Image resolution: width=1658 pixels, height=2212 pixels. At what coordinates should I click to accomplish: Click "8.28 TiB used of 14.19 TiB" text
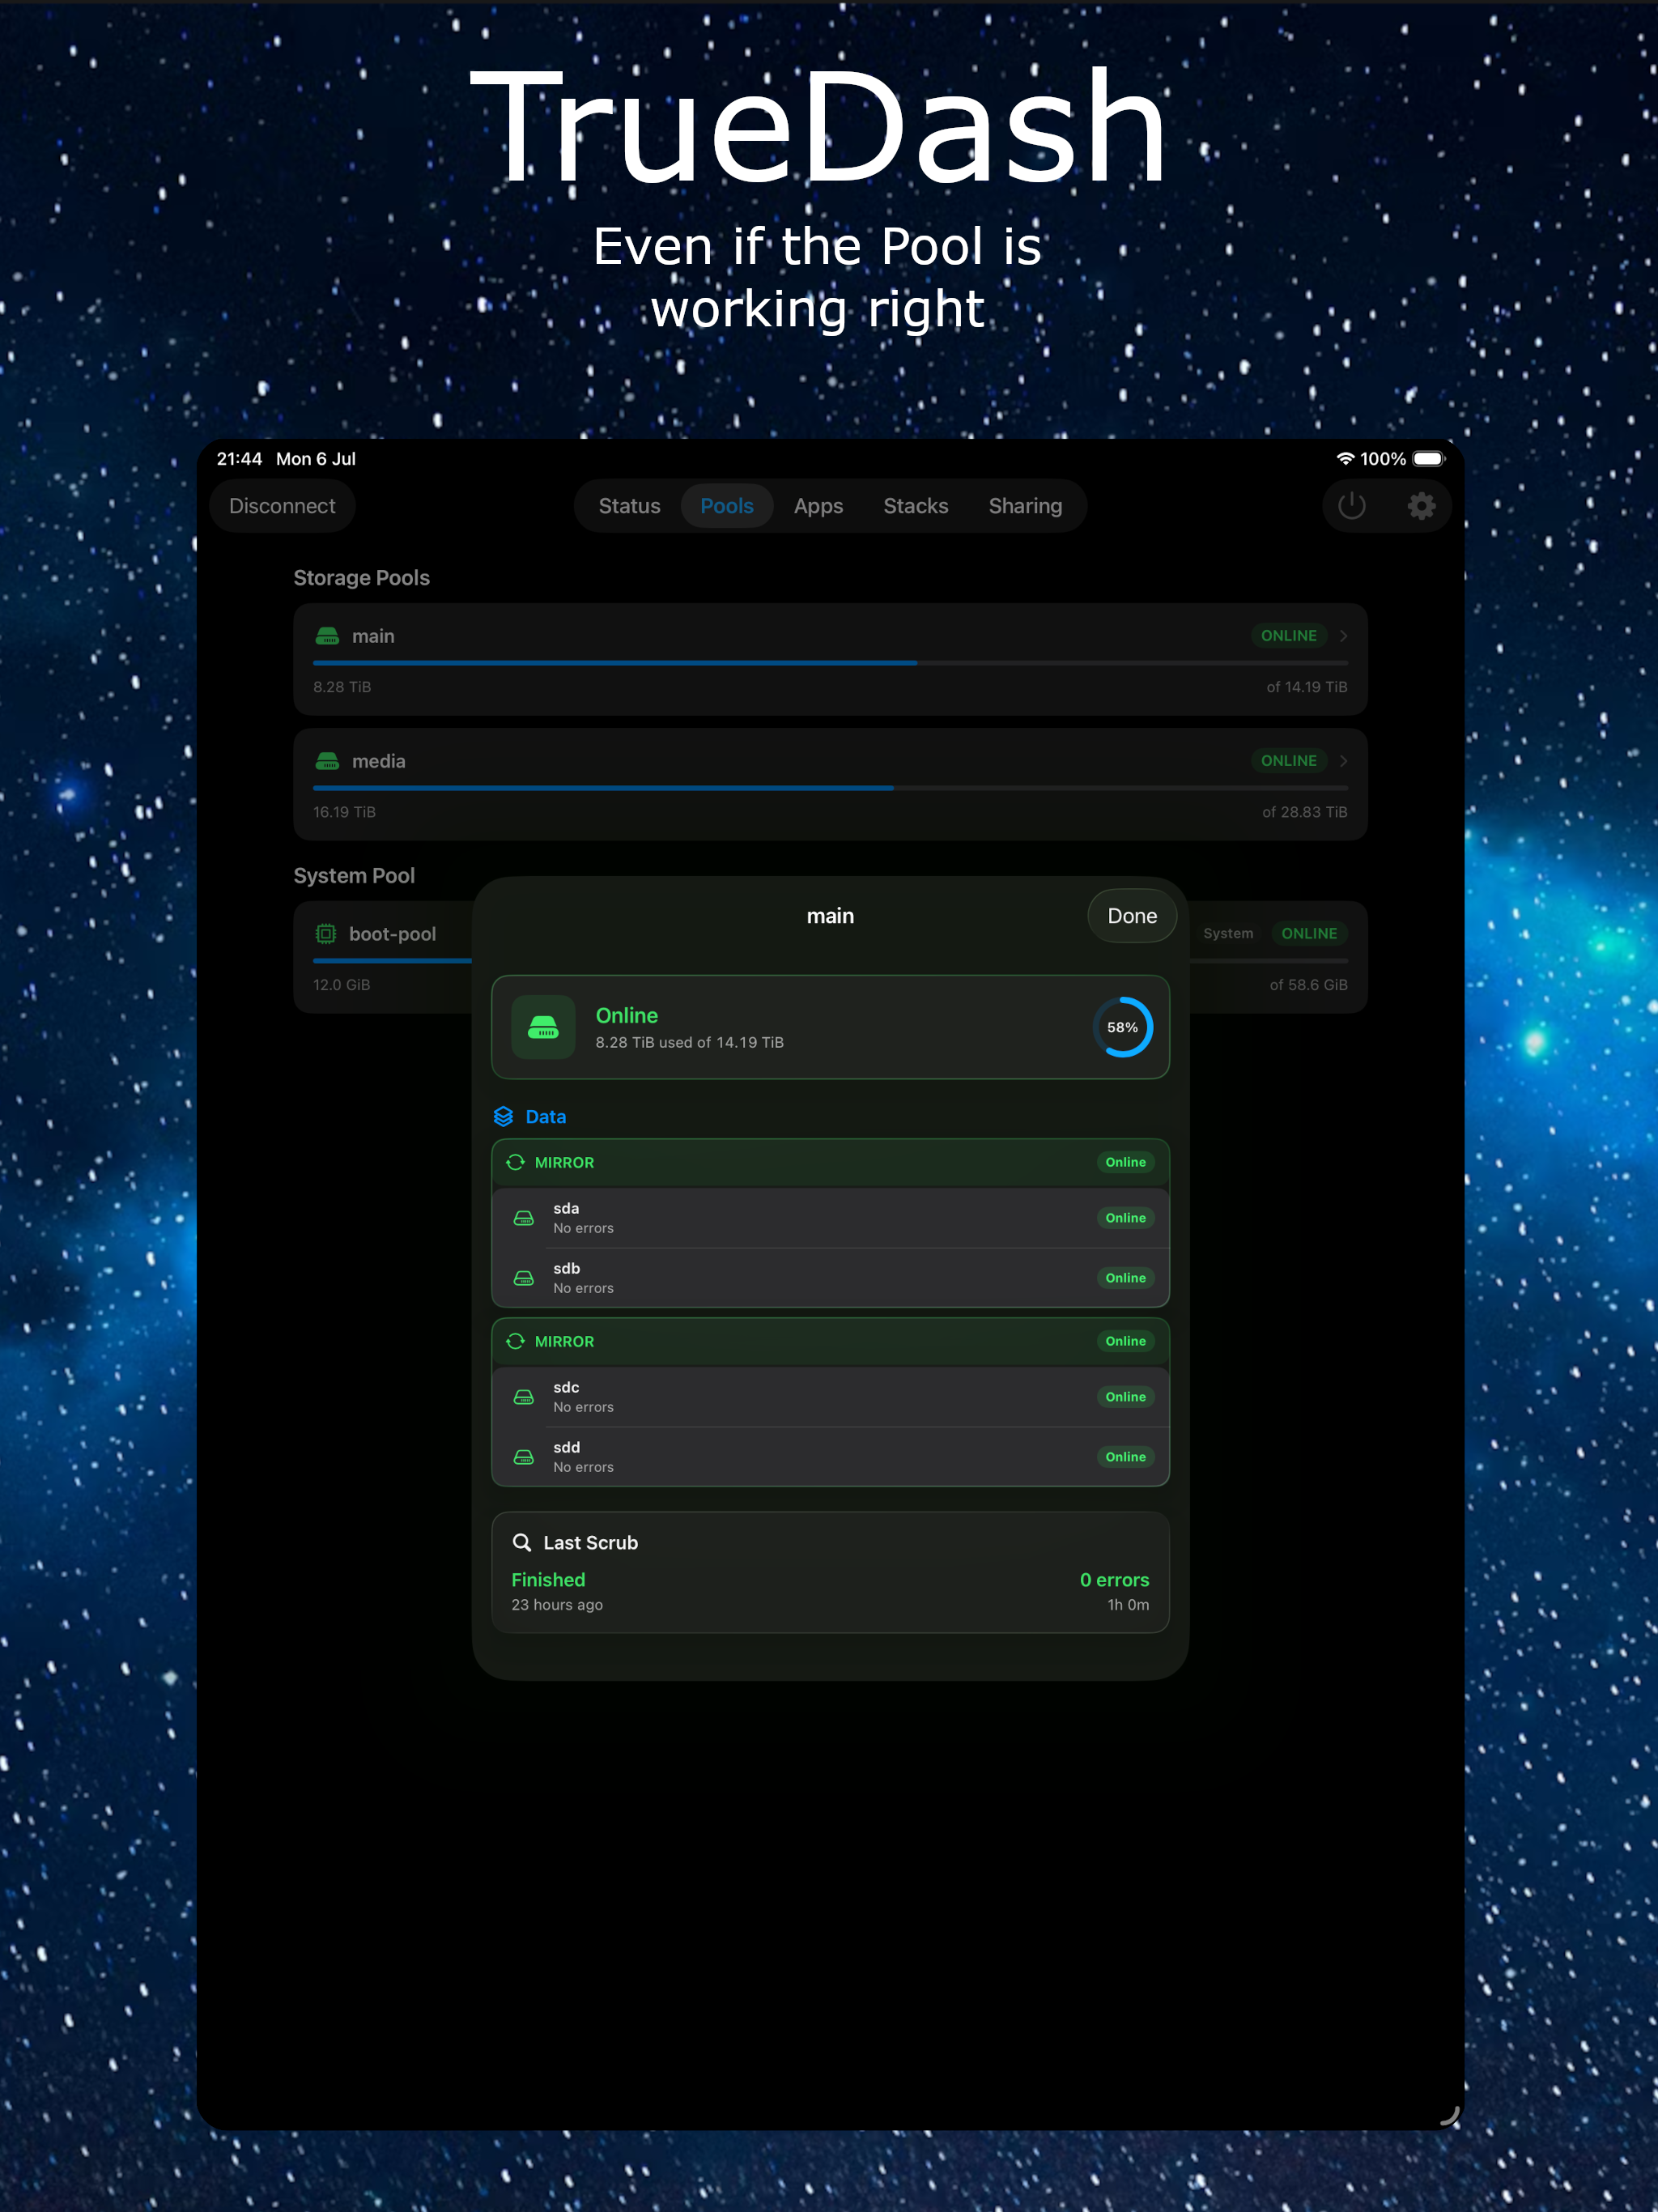click(689, 1042)
